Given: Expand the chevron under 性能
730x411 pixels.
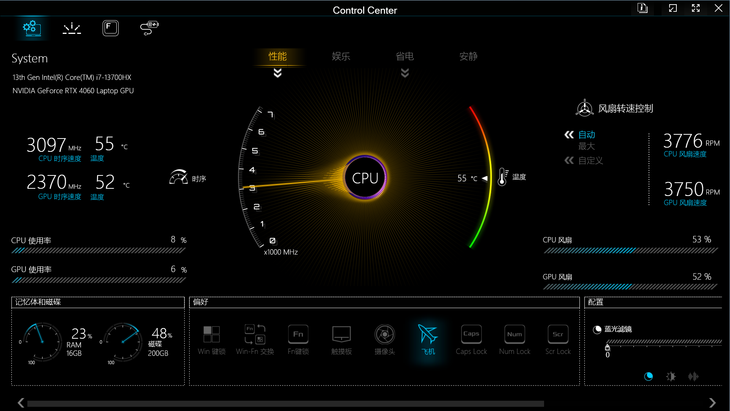Looking at the screenshot, I should click(277, 73).
